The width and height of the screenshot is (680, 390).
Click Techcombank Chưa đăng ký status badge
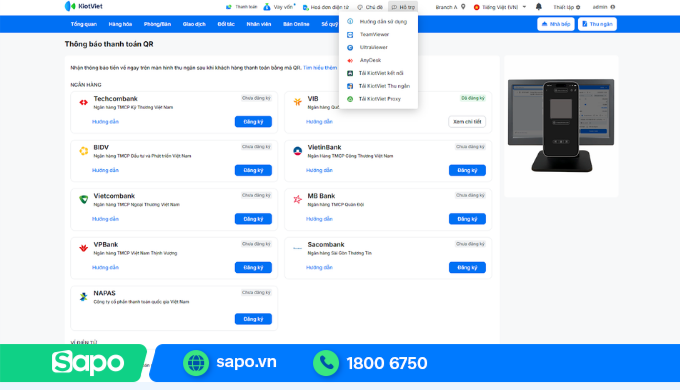(256, 98)
